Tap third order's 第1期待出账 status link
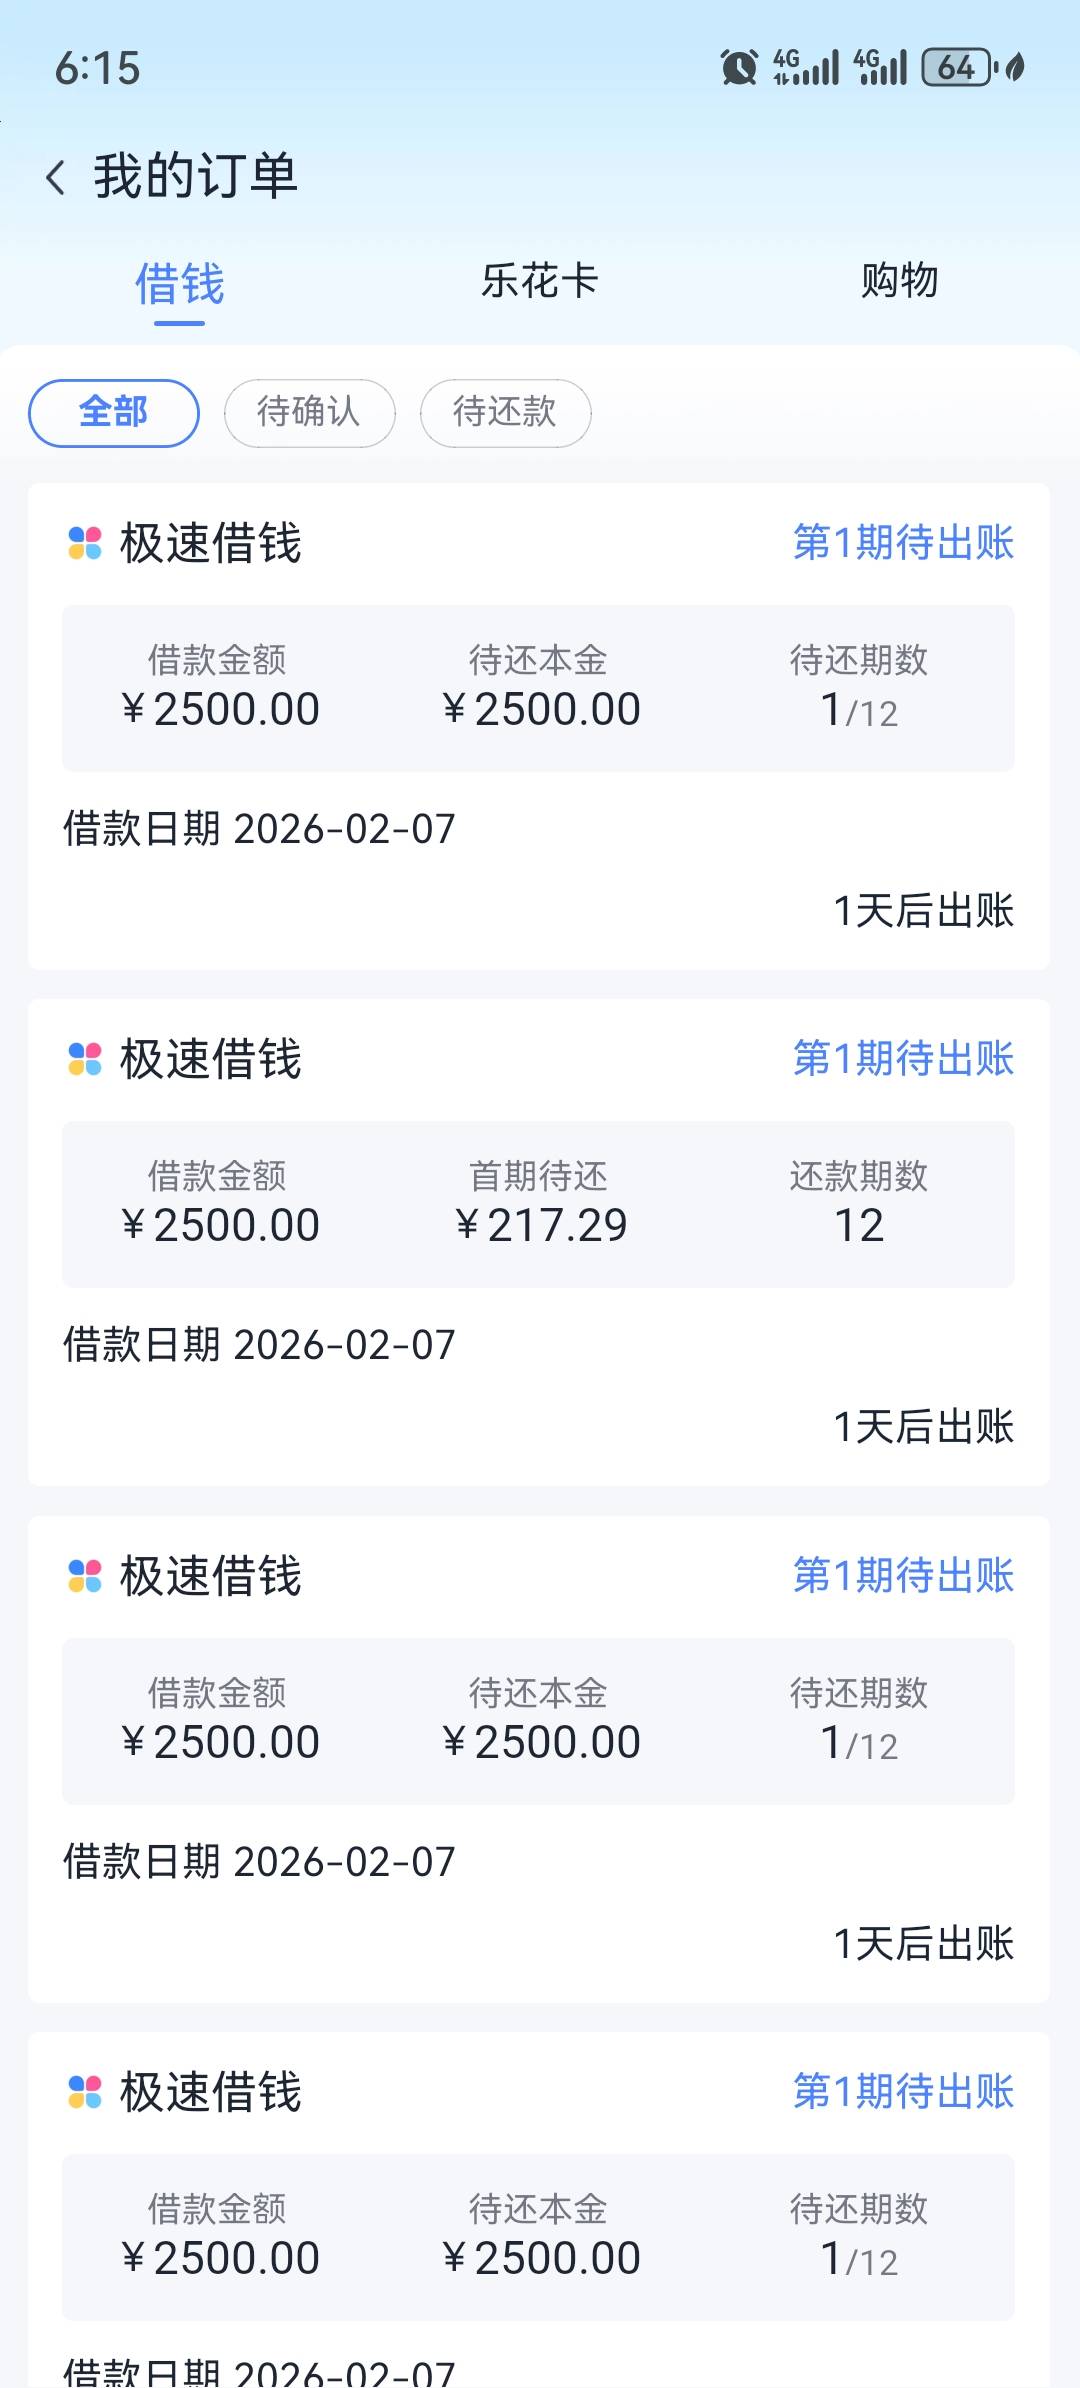1080x2388 pixels. click(903, 1576)
